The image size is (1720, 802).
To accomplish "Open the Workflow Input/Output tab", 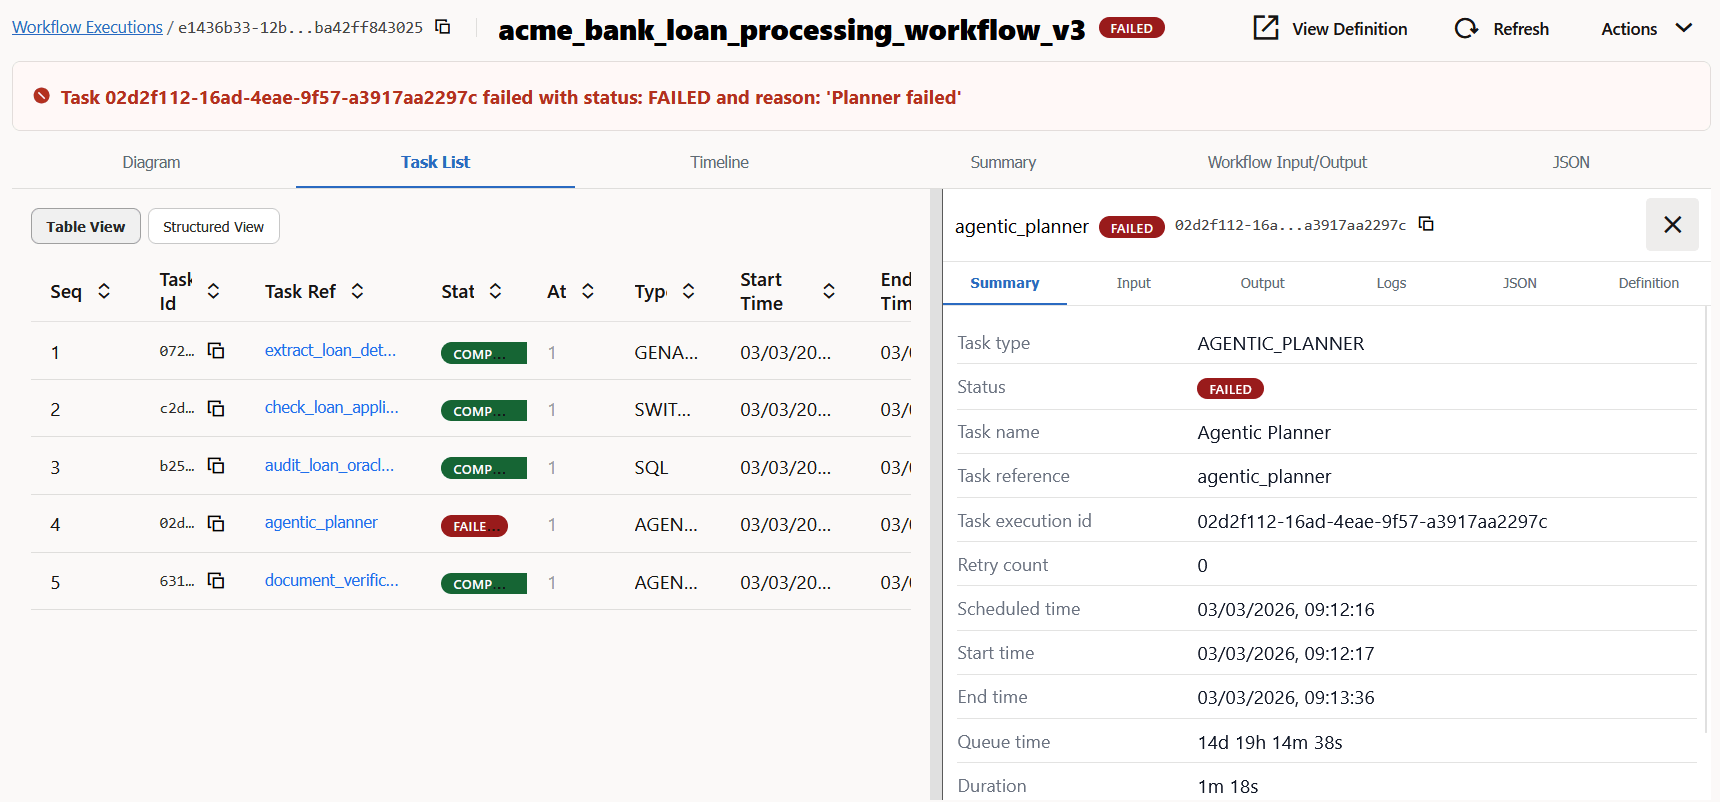I will (x=1287, y=162).
